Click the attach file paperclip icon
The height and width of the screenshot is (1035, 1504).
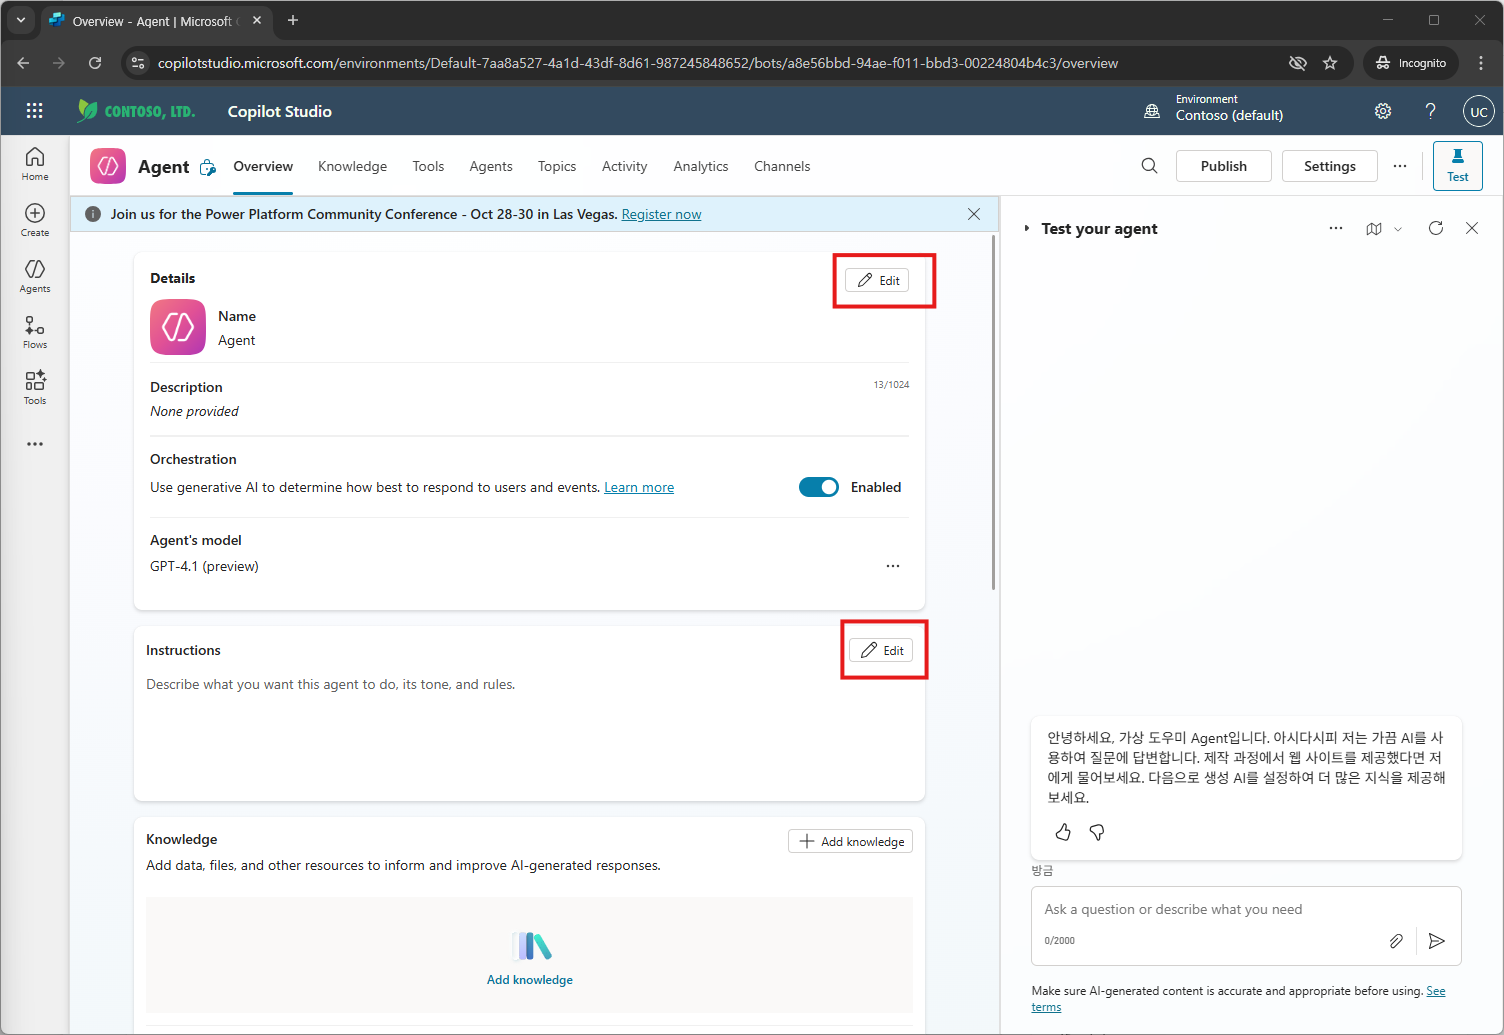coord(1396,941)
